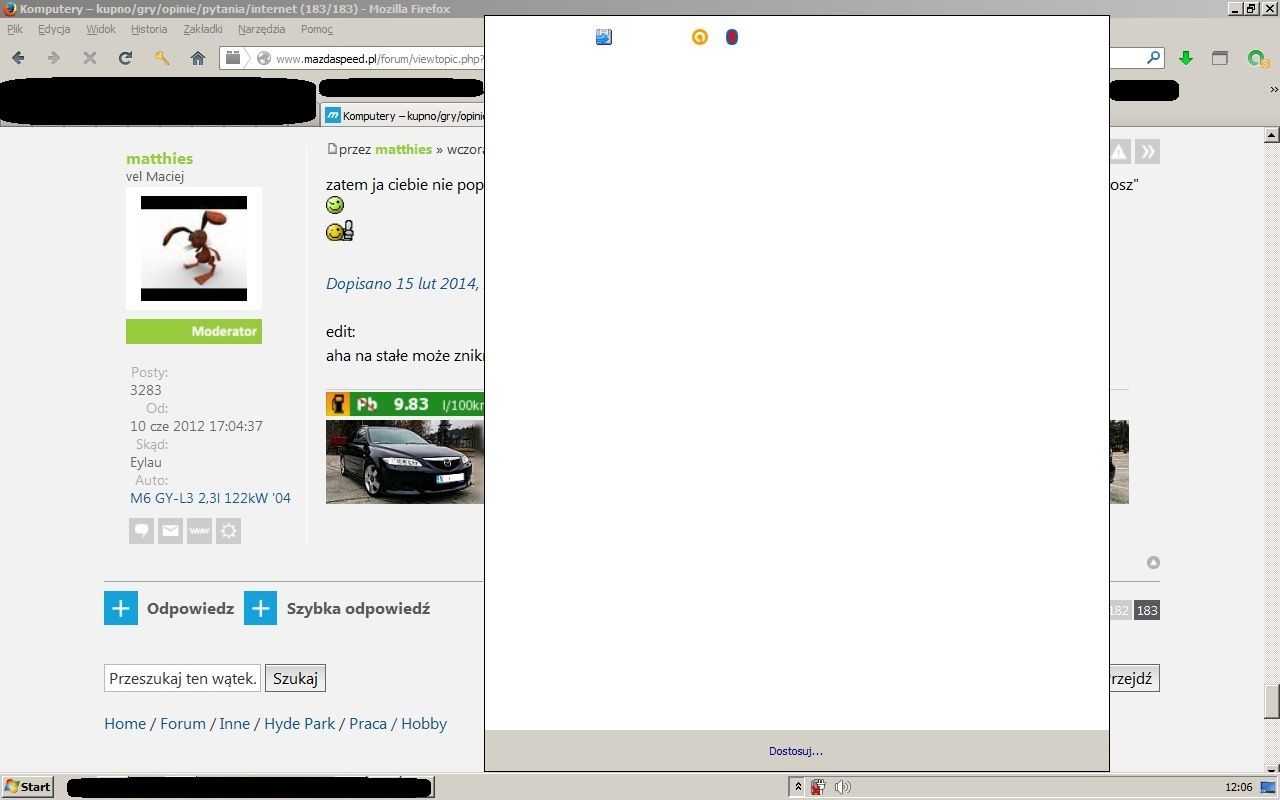Click the WWW icon under matthies profile
This screenshot has height=800, width=1280.
pyautogui.click(x=200, y=531)
